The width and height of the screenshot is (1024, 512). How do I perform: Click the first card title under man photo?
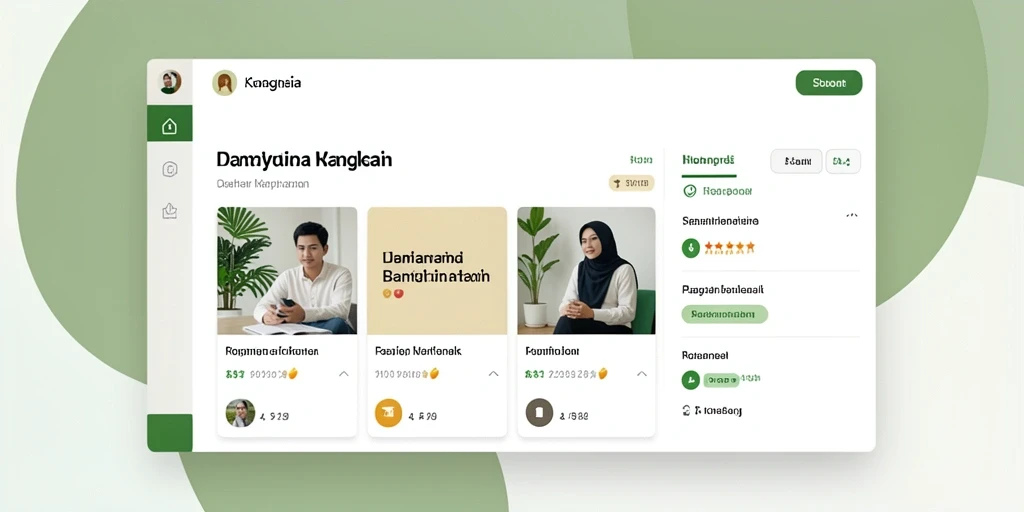[272, 351]
